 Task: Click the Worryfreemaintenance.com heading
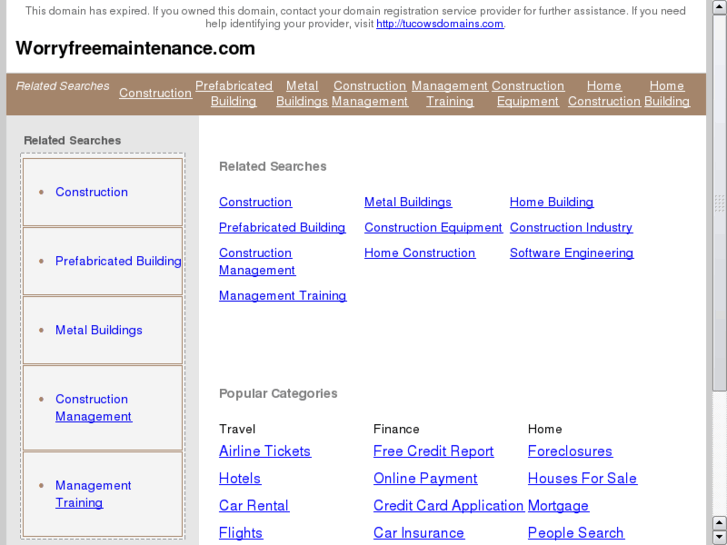point(135,48)
